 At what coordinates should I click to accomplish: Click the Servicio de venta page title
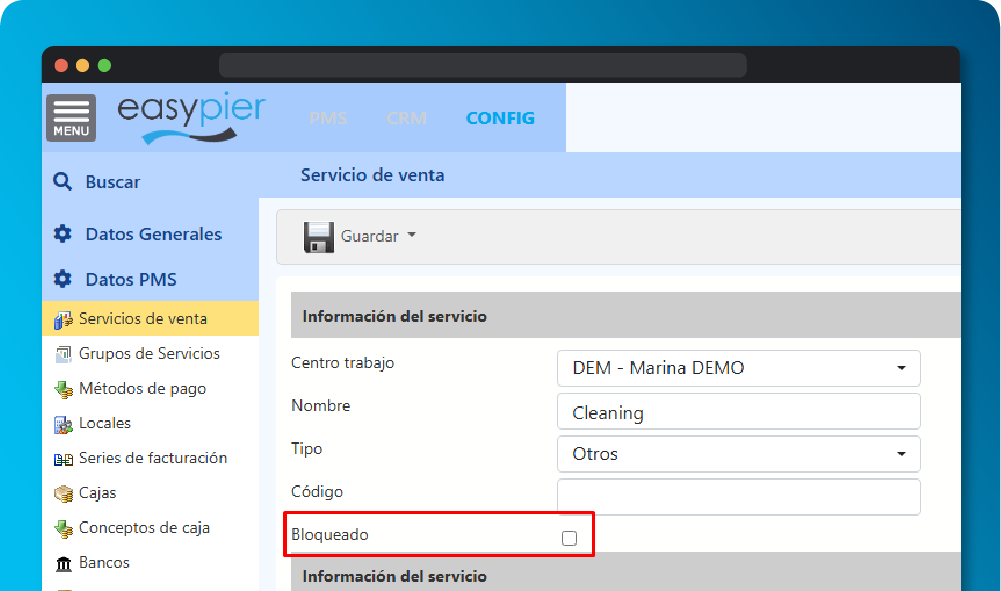tap(373, 175)
